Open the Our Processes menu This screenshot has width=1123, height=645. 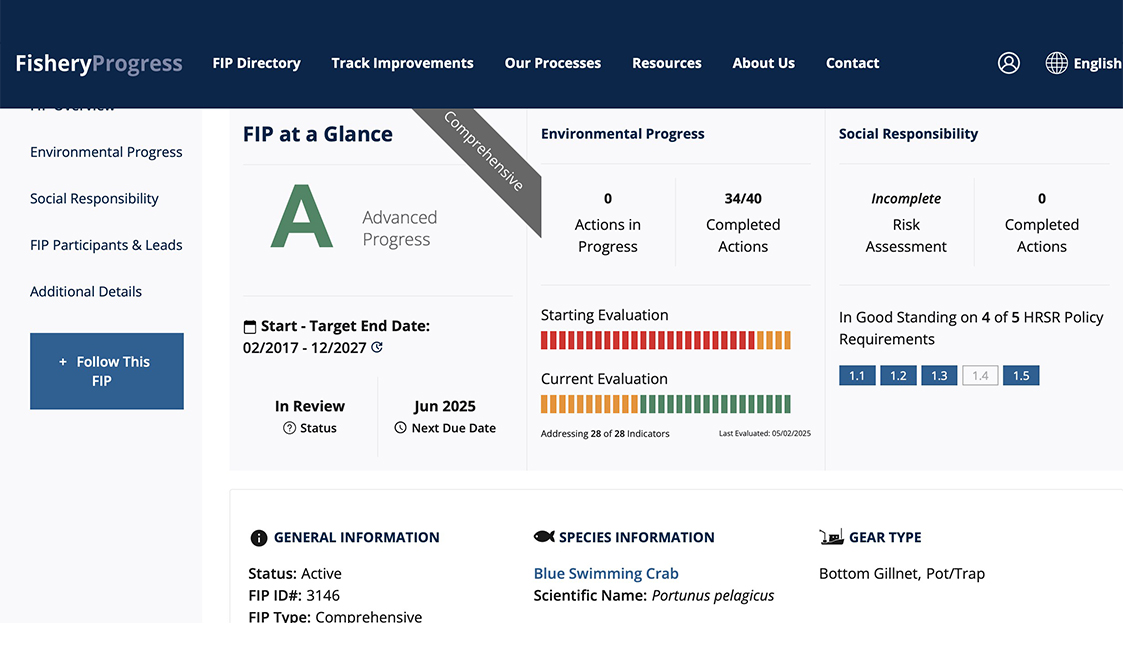click(x=552, y=63)
